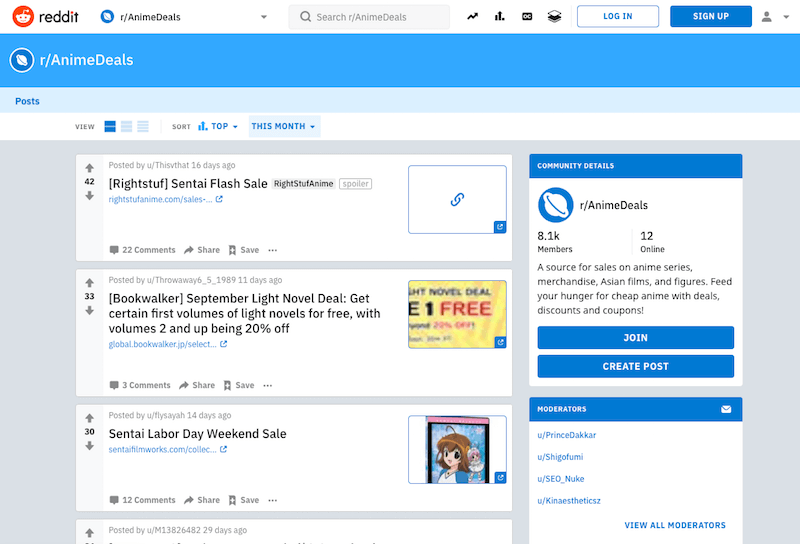The height and width of the screenshot is (544, 800).
Task: Select the classic view layout
Action: 127,126
